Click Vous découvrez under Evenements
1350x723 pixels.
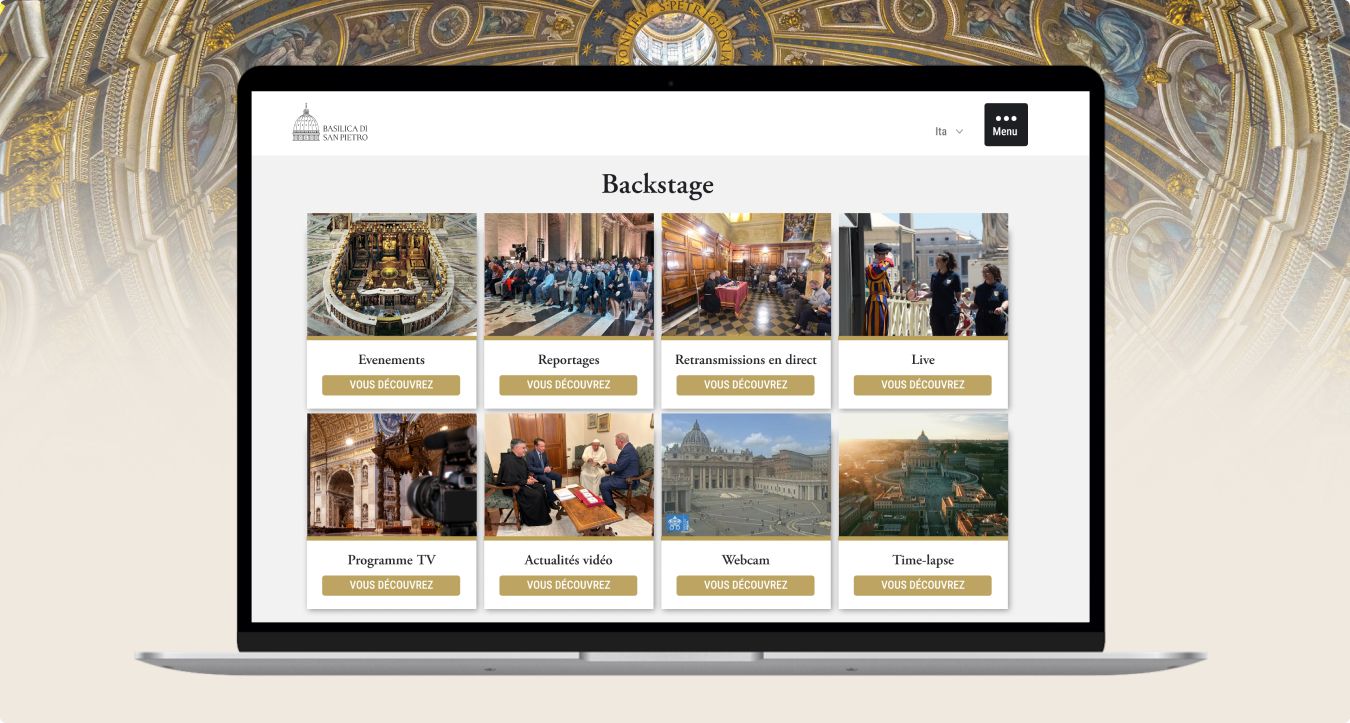[391, 385]
